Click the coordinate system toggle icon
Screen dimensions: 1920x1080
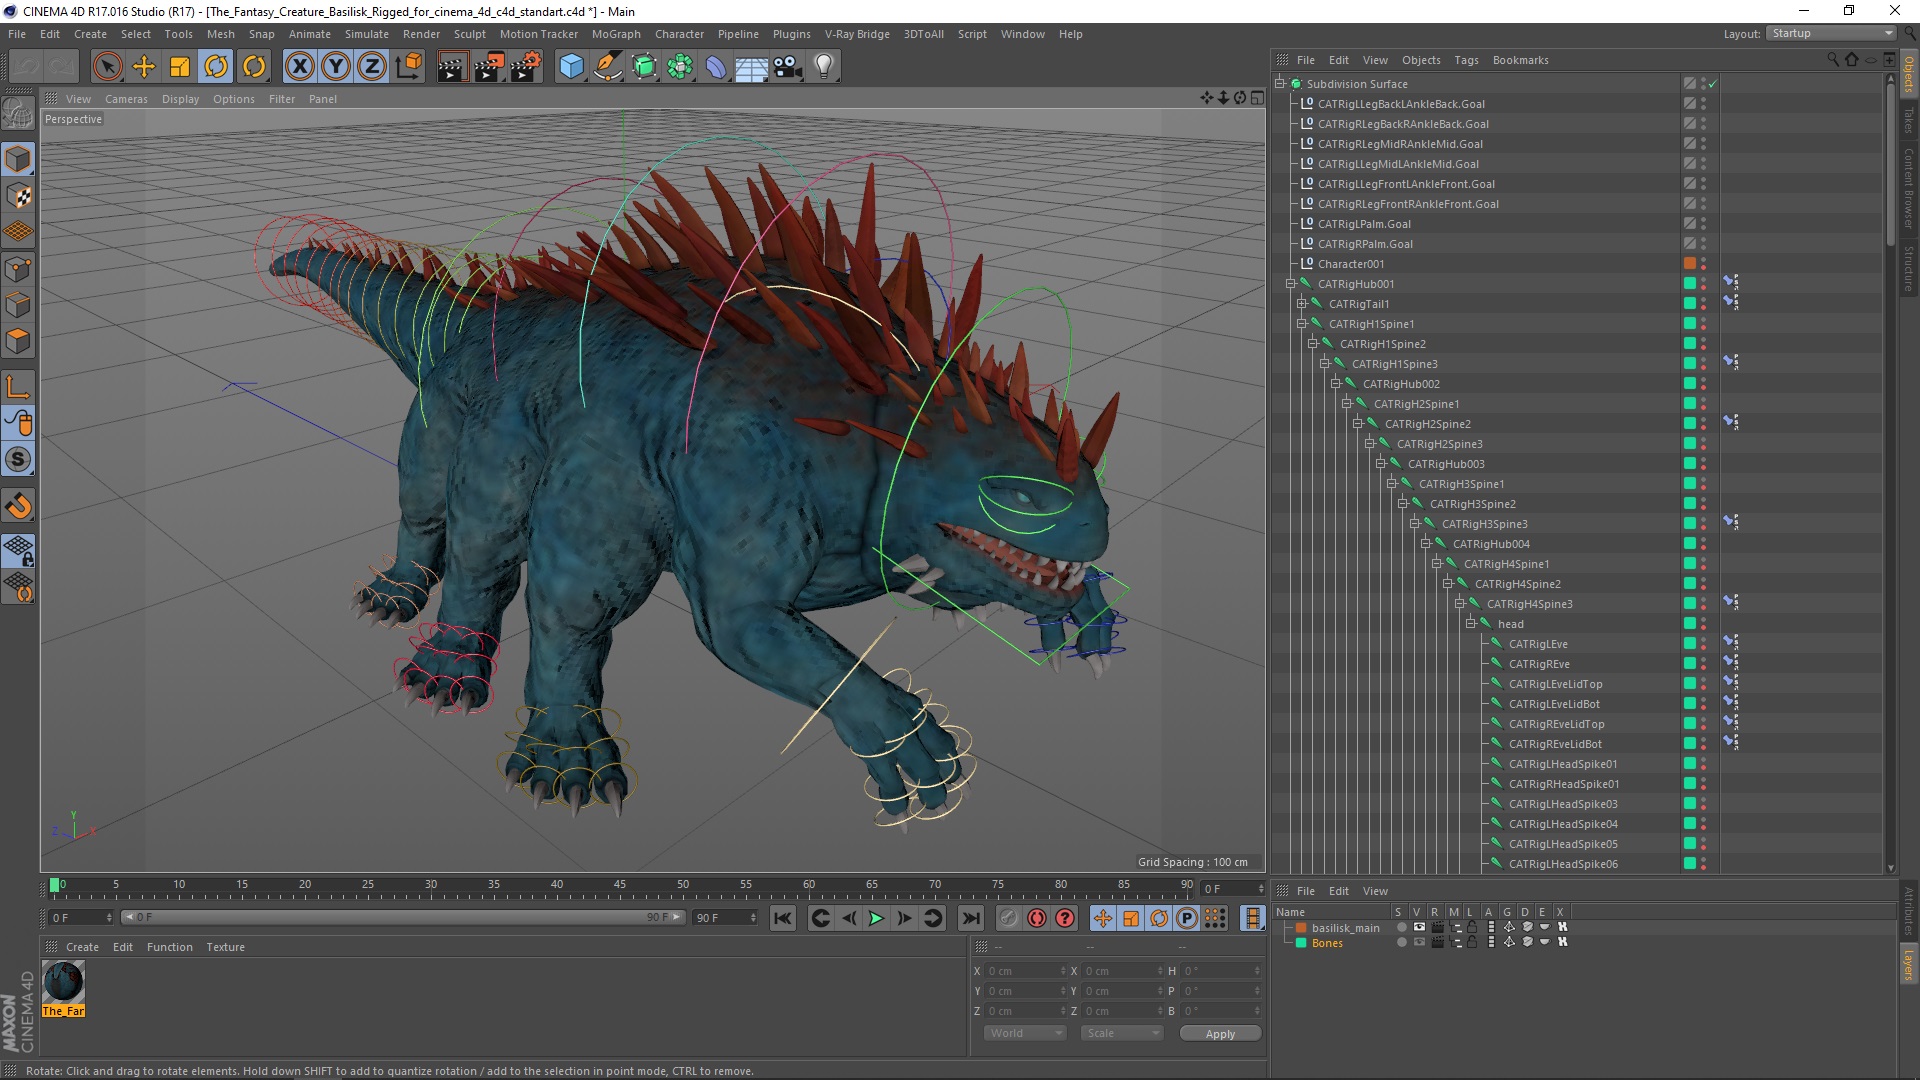point(409,67)
